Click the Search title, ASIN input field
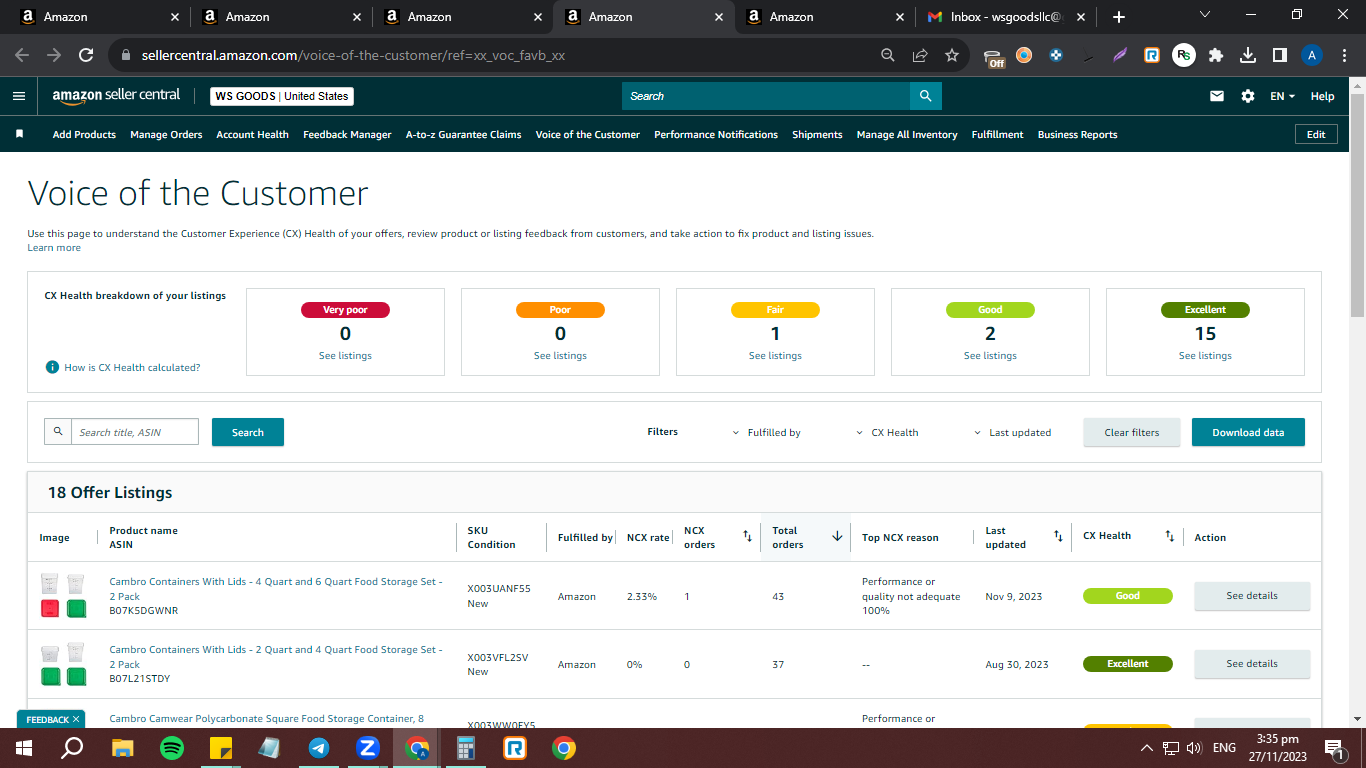1366x768 pixels. [x=135, y=432]
